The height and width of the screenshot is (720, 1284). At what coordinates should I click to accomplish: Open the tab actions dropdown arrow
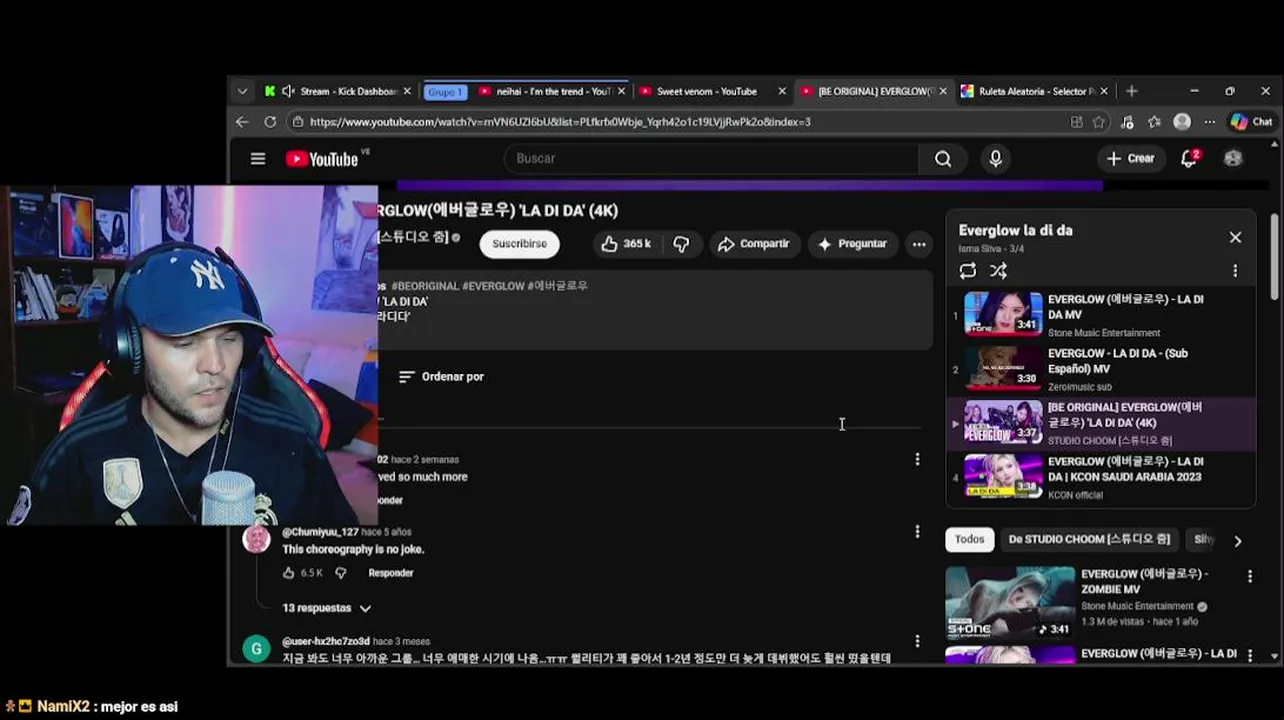coord(242,91)
